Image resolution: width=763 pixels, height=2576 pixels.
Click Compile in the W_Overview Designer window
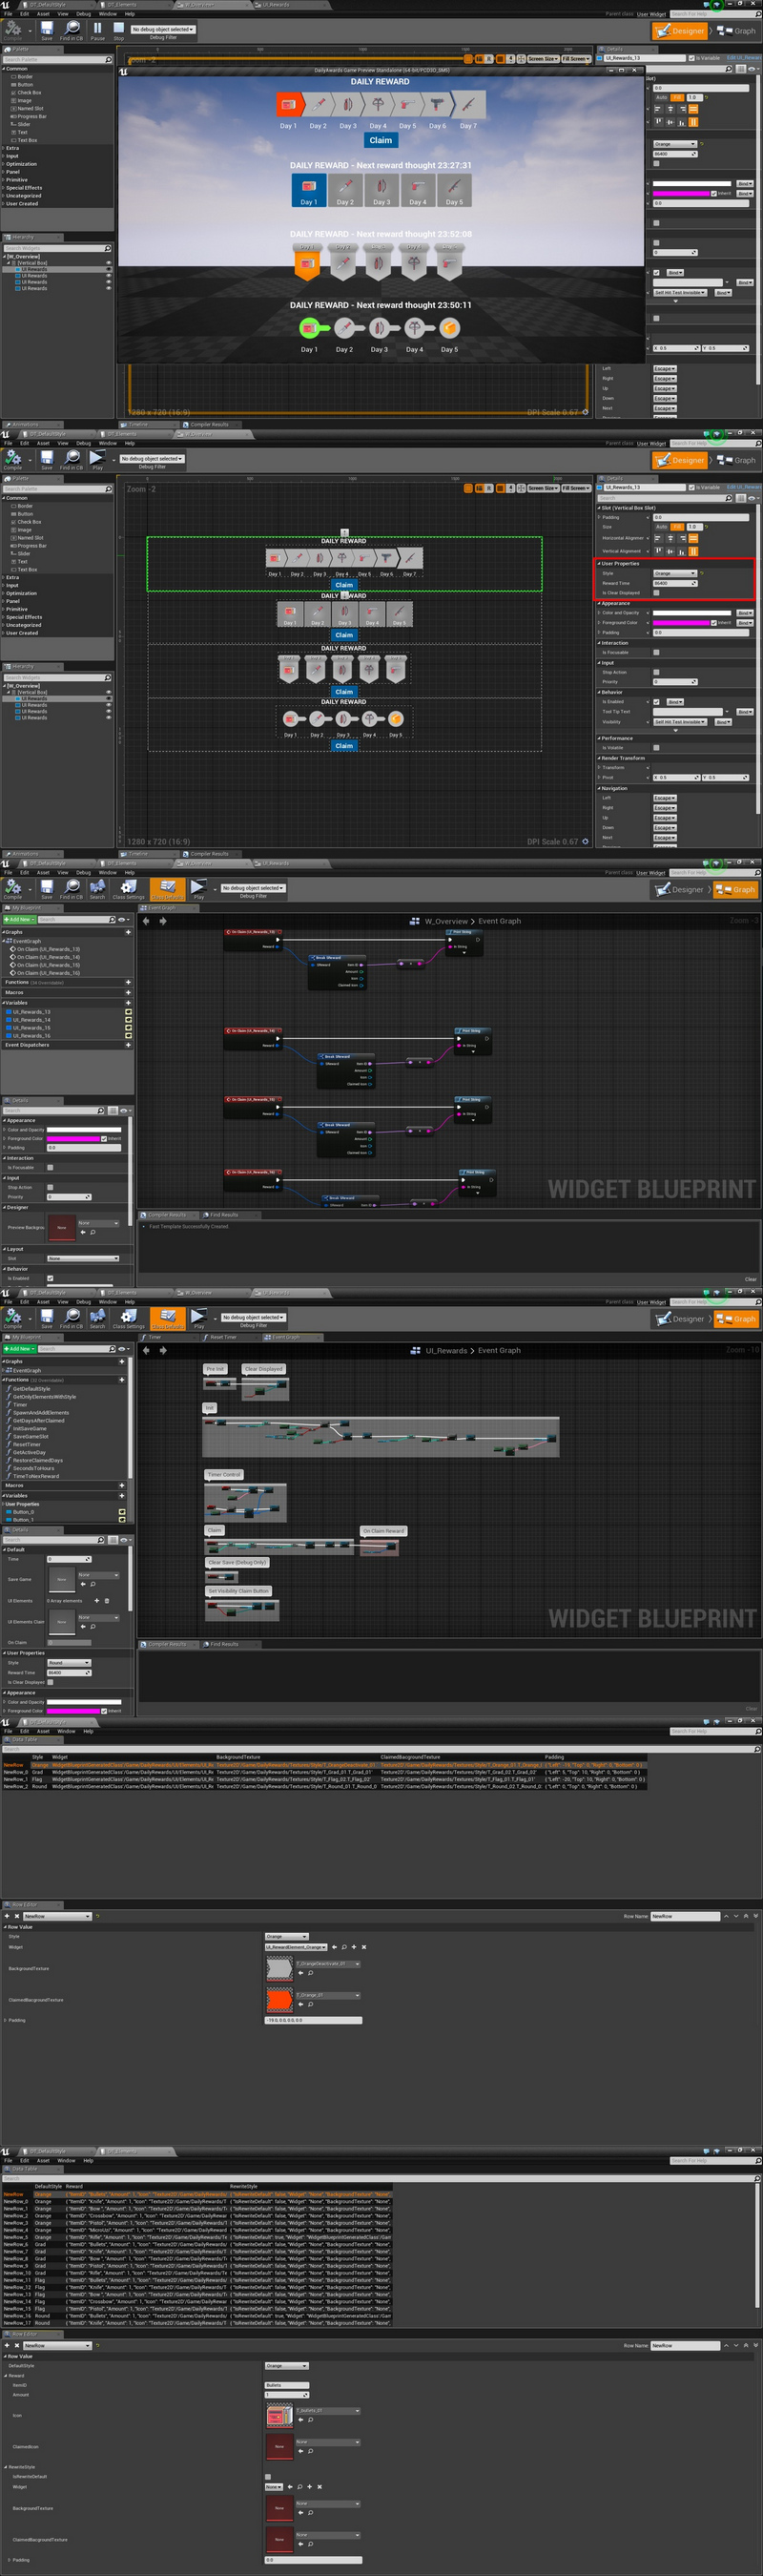[x=13, y=458]
